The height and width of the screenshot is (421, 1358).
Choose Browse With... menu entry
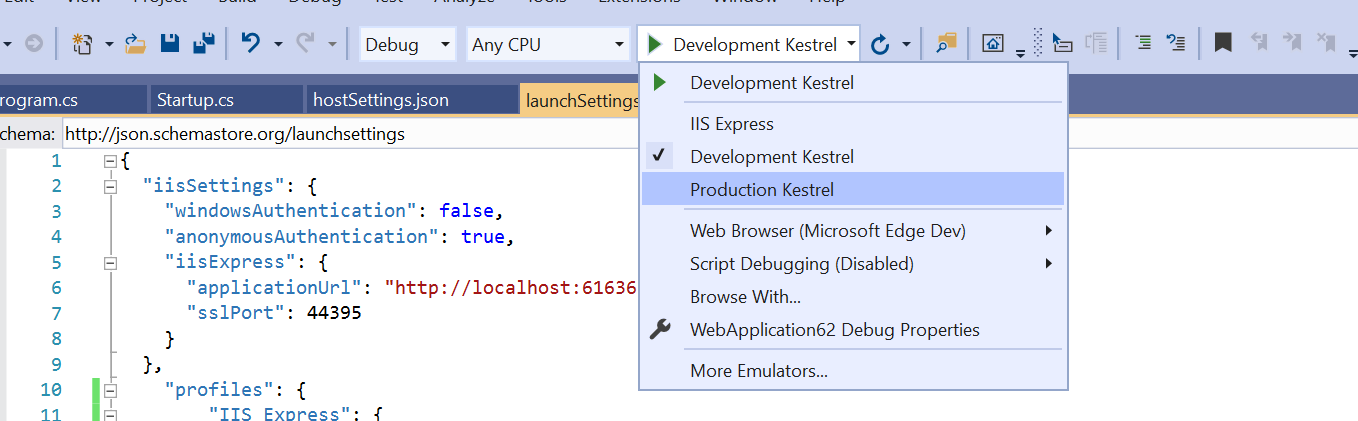pos(852,297)
